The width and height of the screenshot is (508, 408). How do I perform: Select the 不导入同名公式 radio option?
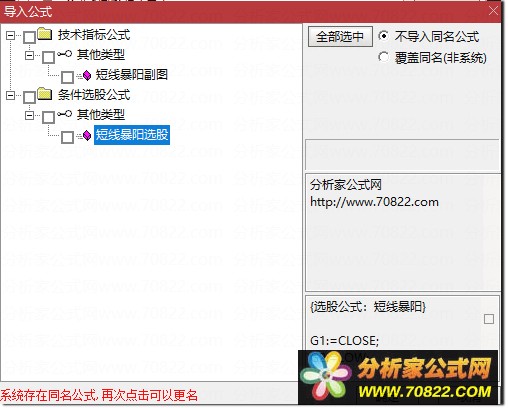[384, 36]
